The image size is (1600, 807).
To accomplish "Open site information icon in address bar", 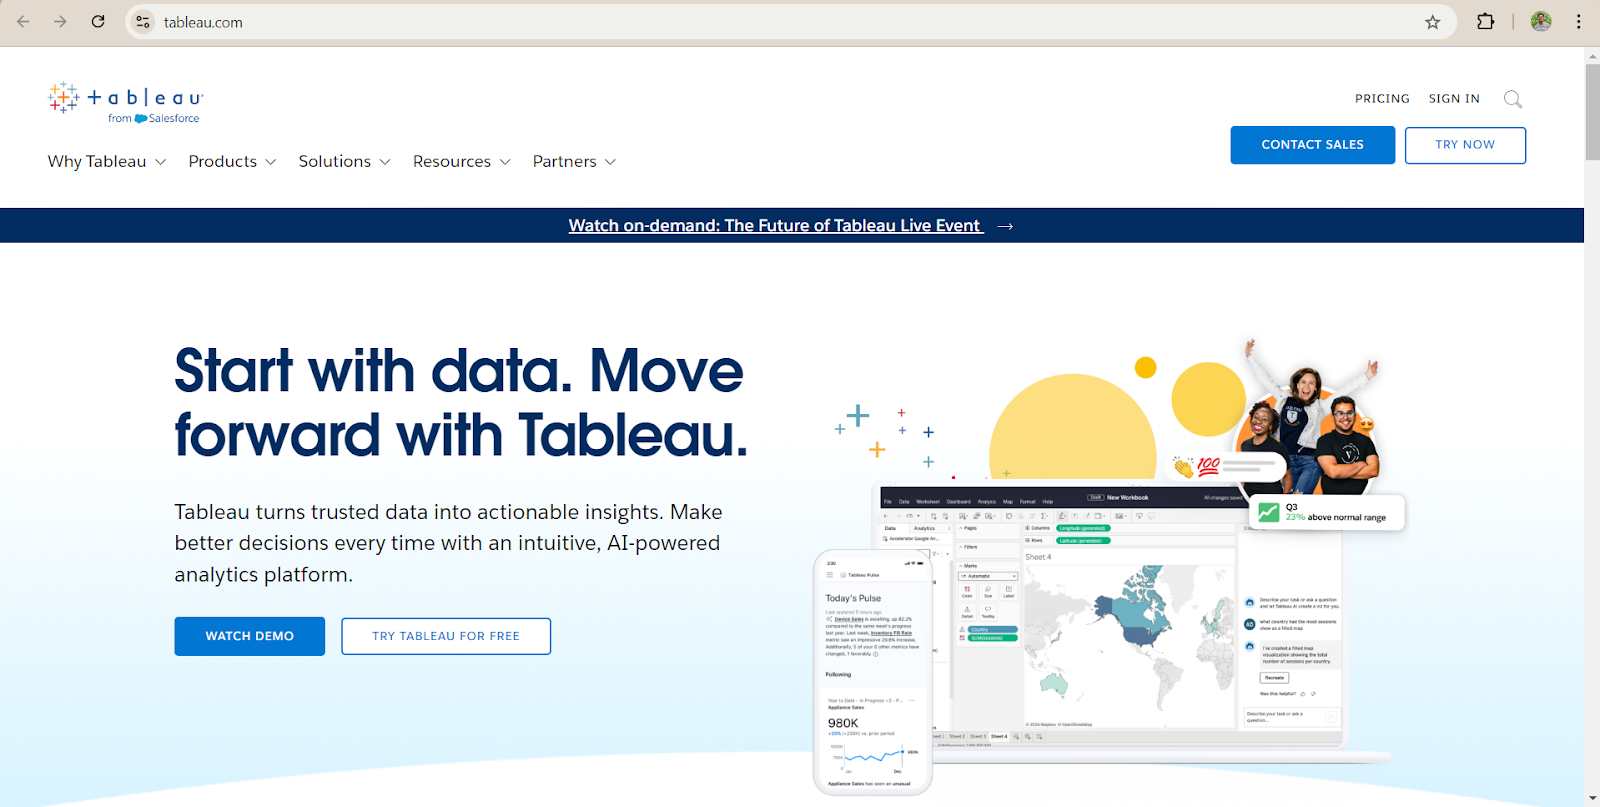I will tap(143, 22).
